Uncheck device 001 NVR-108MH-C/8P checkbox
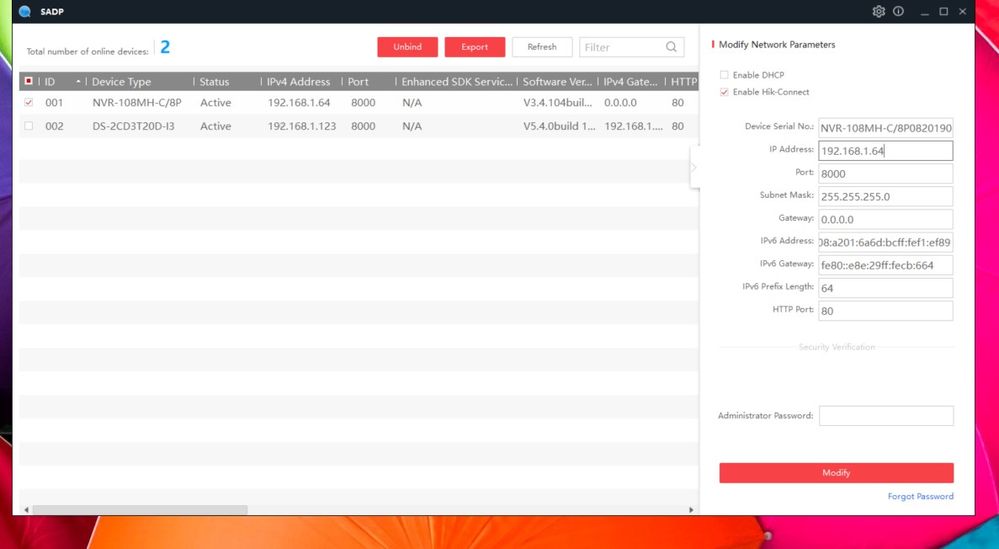This screenshot has width=999, height=549. coord(28,102)
